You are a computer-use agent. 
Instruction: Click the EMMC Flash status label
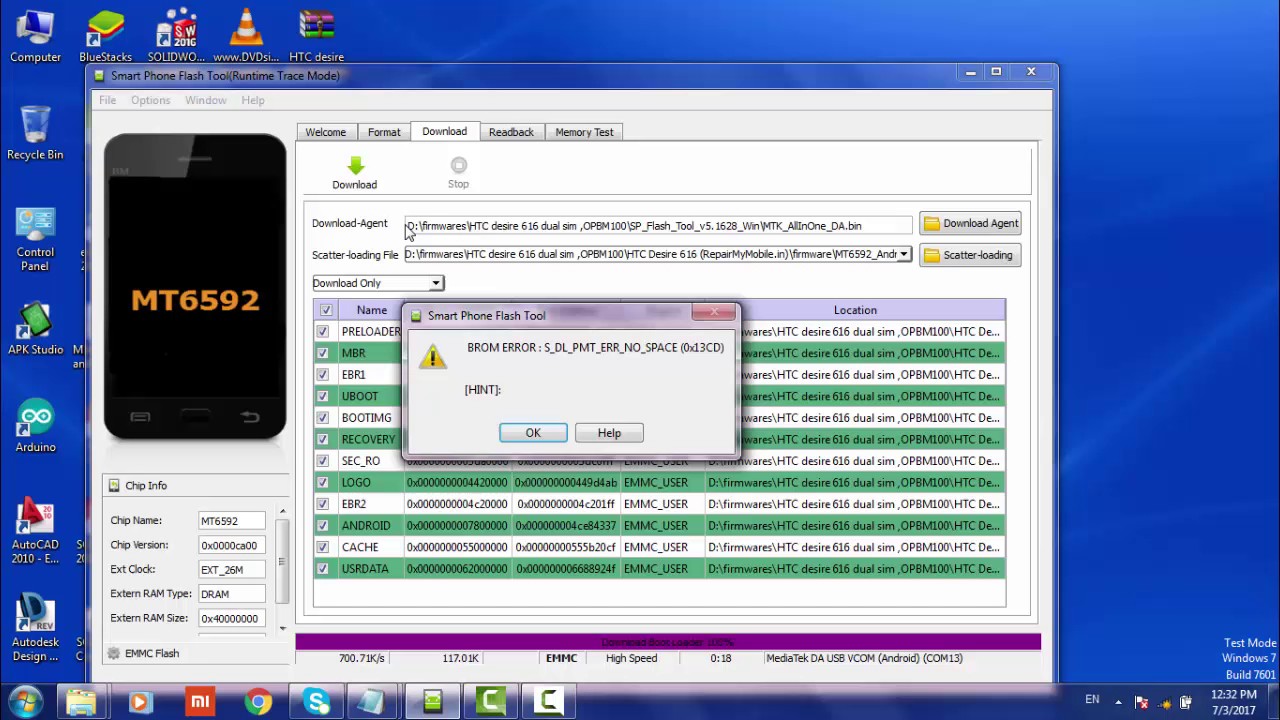[x=152, y=653]
